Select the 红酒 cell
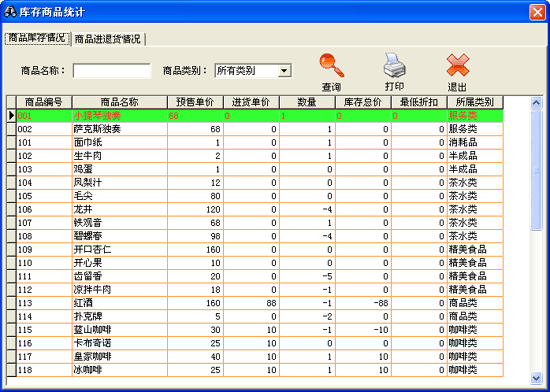 coord(120,303)
